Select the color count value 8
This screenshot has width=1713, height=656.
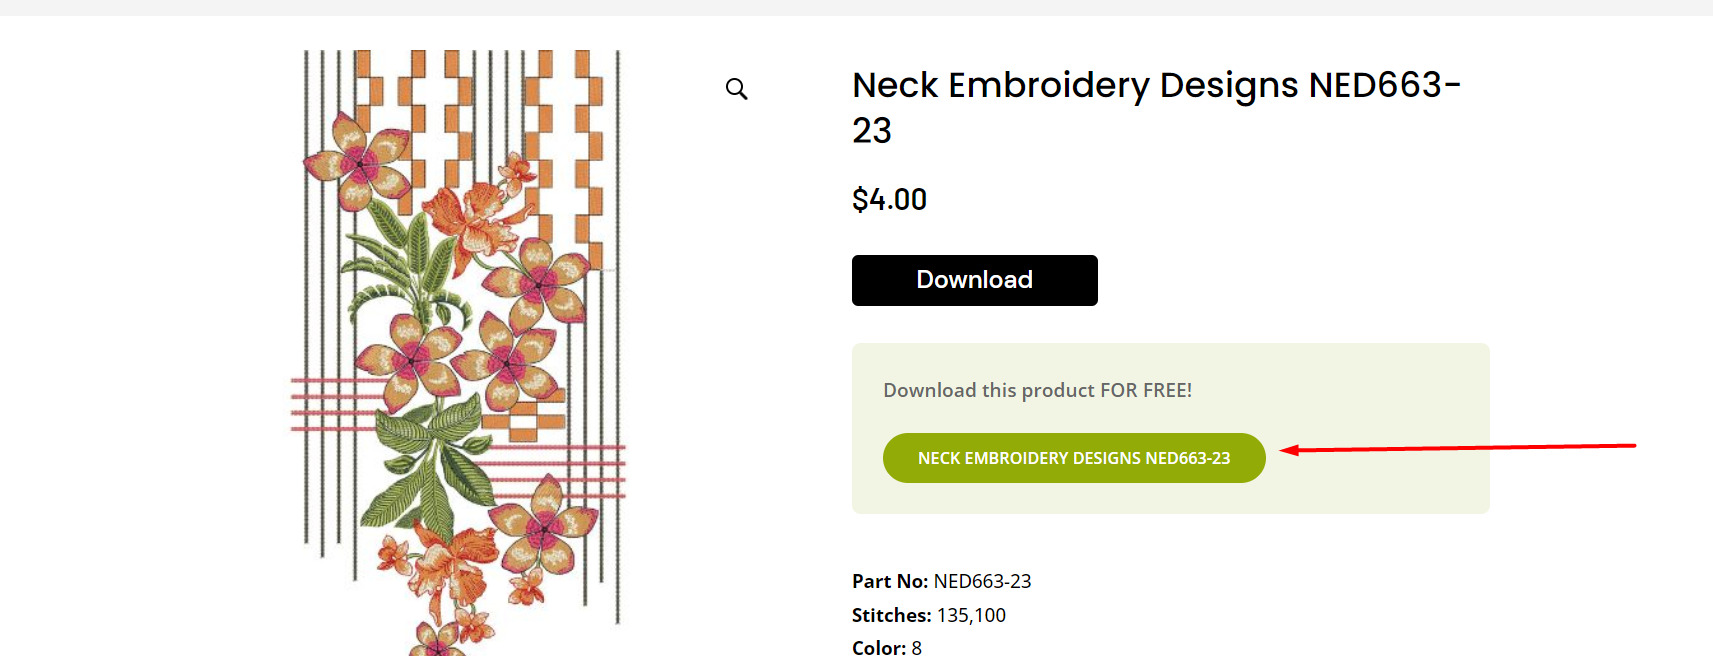coord(916,647)
